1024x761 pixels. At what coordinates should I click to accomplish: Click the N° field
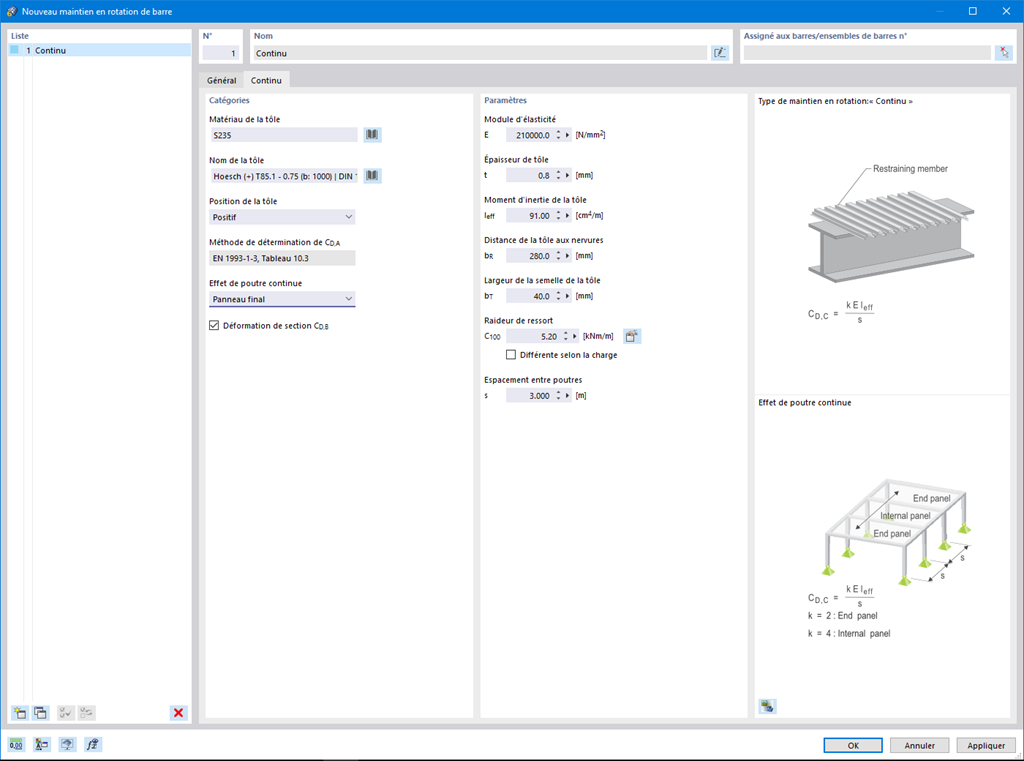tap(220, 53)
